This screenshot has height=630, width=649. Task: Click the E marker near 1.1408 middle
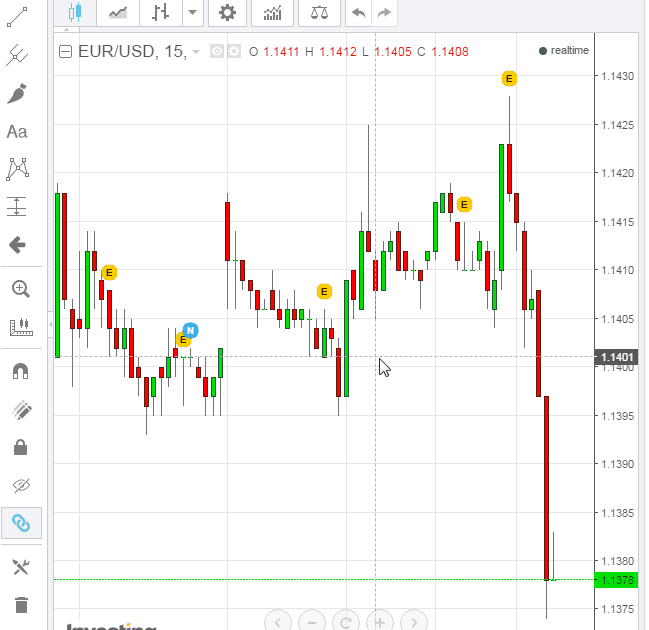tap(324, 292)
